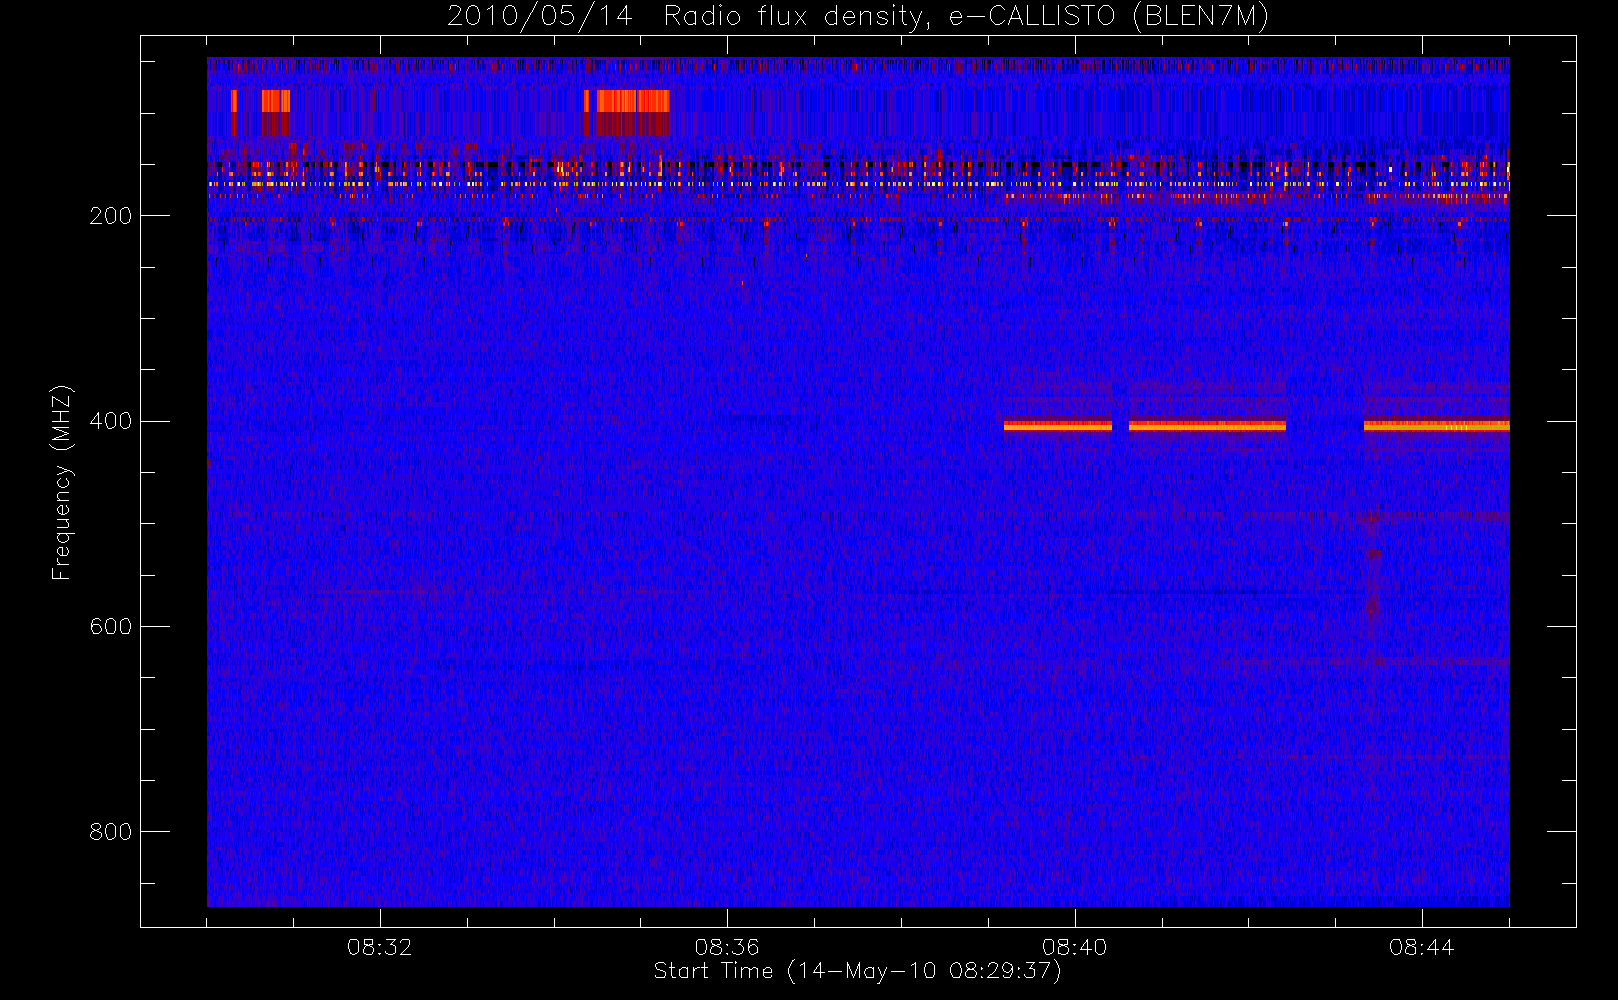This screenshot has width=1618, height=1000.
Task: Click the 400 MHz emission band between 08:41 and 08:42
Action: [x=1207, y=425]
